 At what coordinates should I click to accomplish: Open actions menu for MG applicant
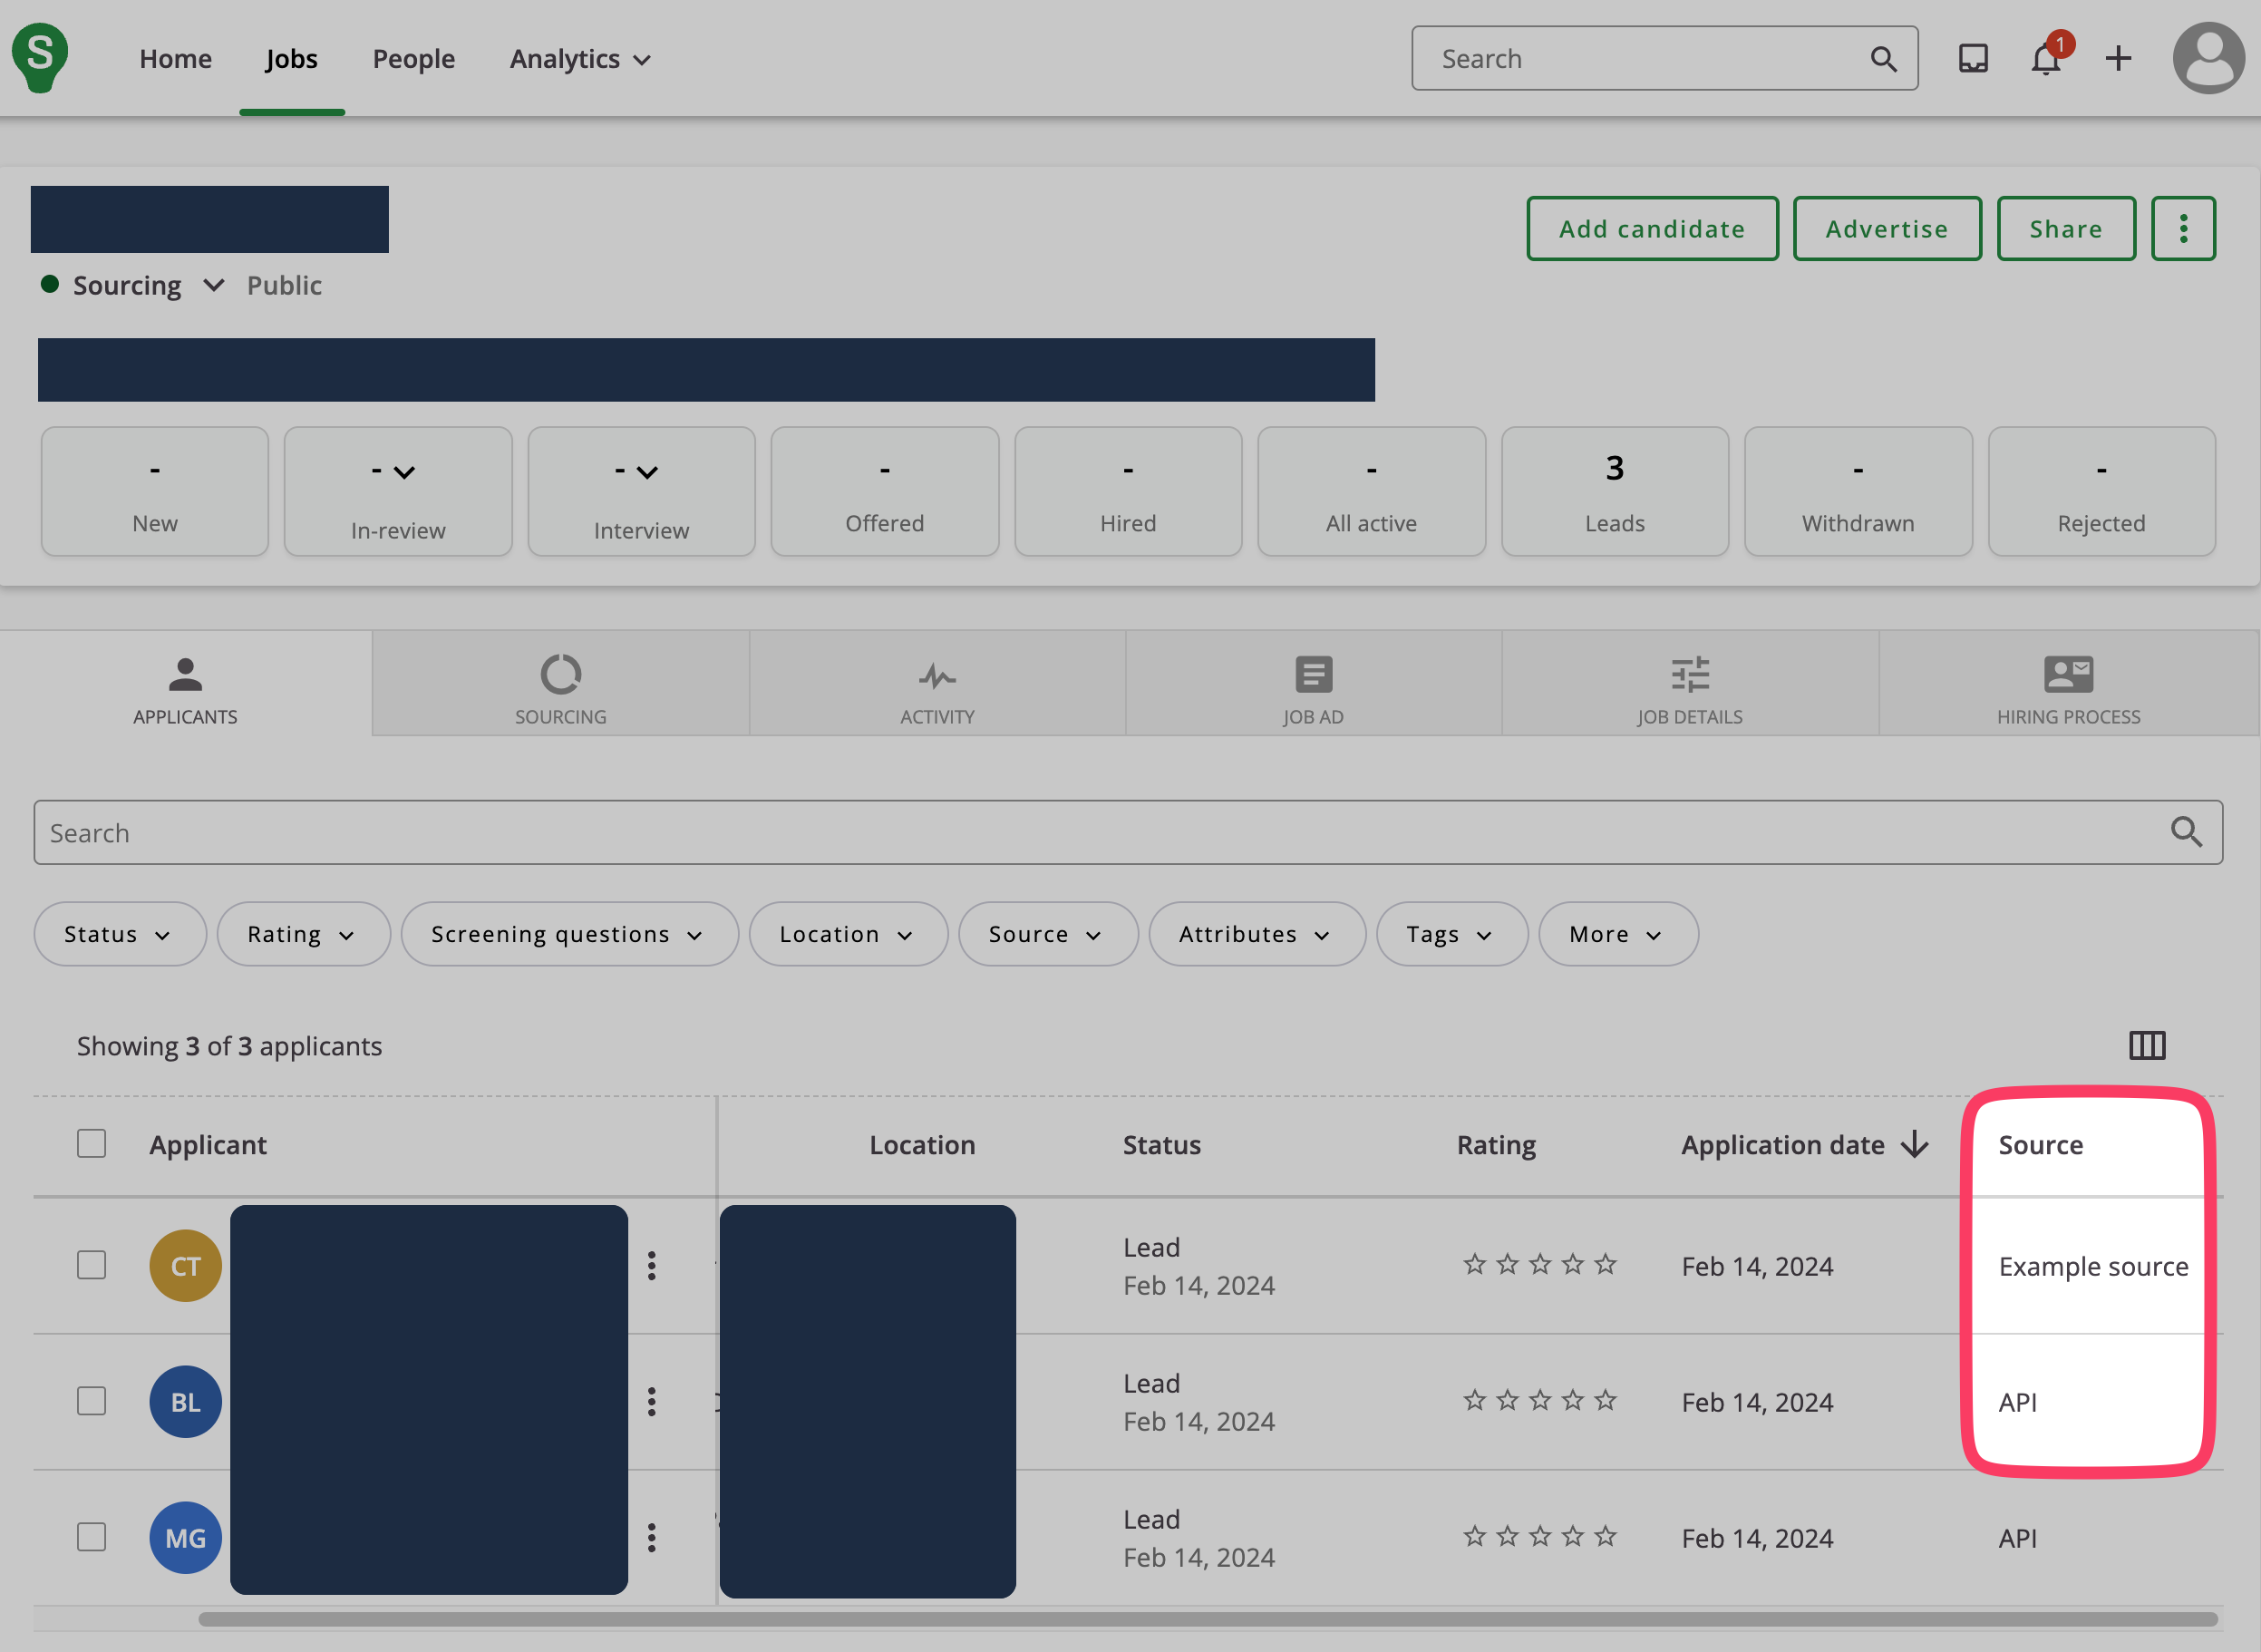pos(652,1538)
